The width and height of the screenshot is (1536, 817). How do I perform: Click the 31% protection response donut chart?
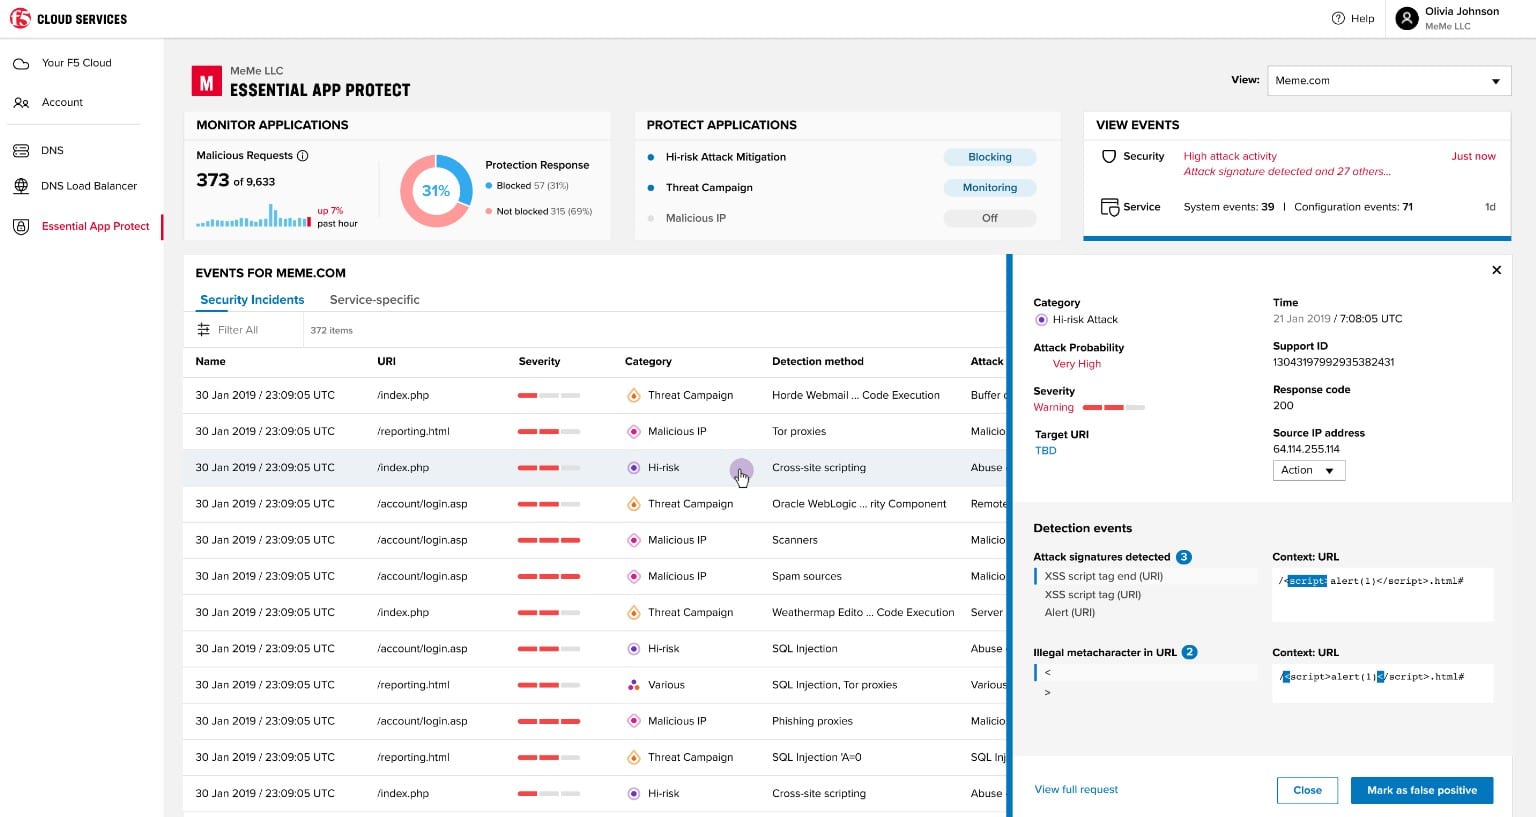[436, 191]
